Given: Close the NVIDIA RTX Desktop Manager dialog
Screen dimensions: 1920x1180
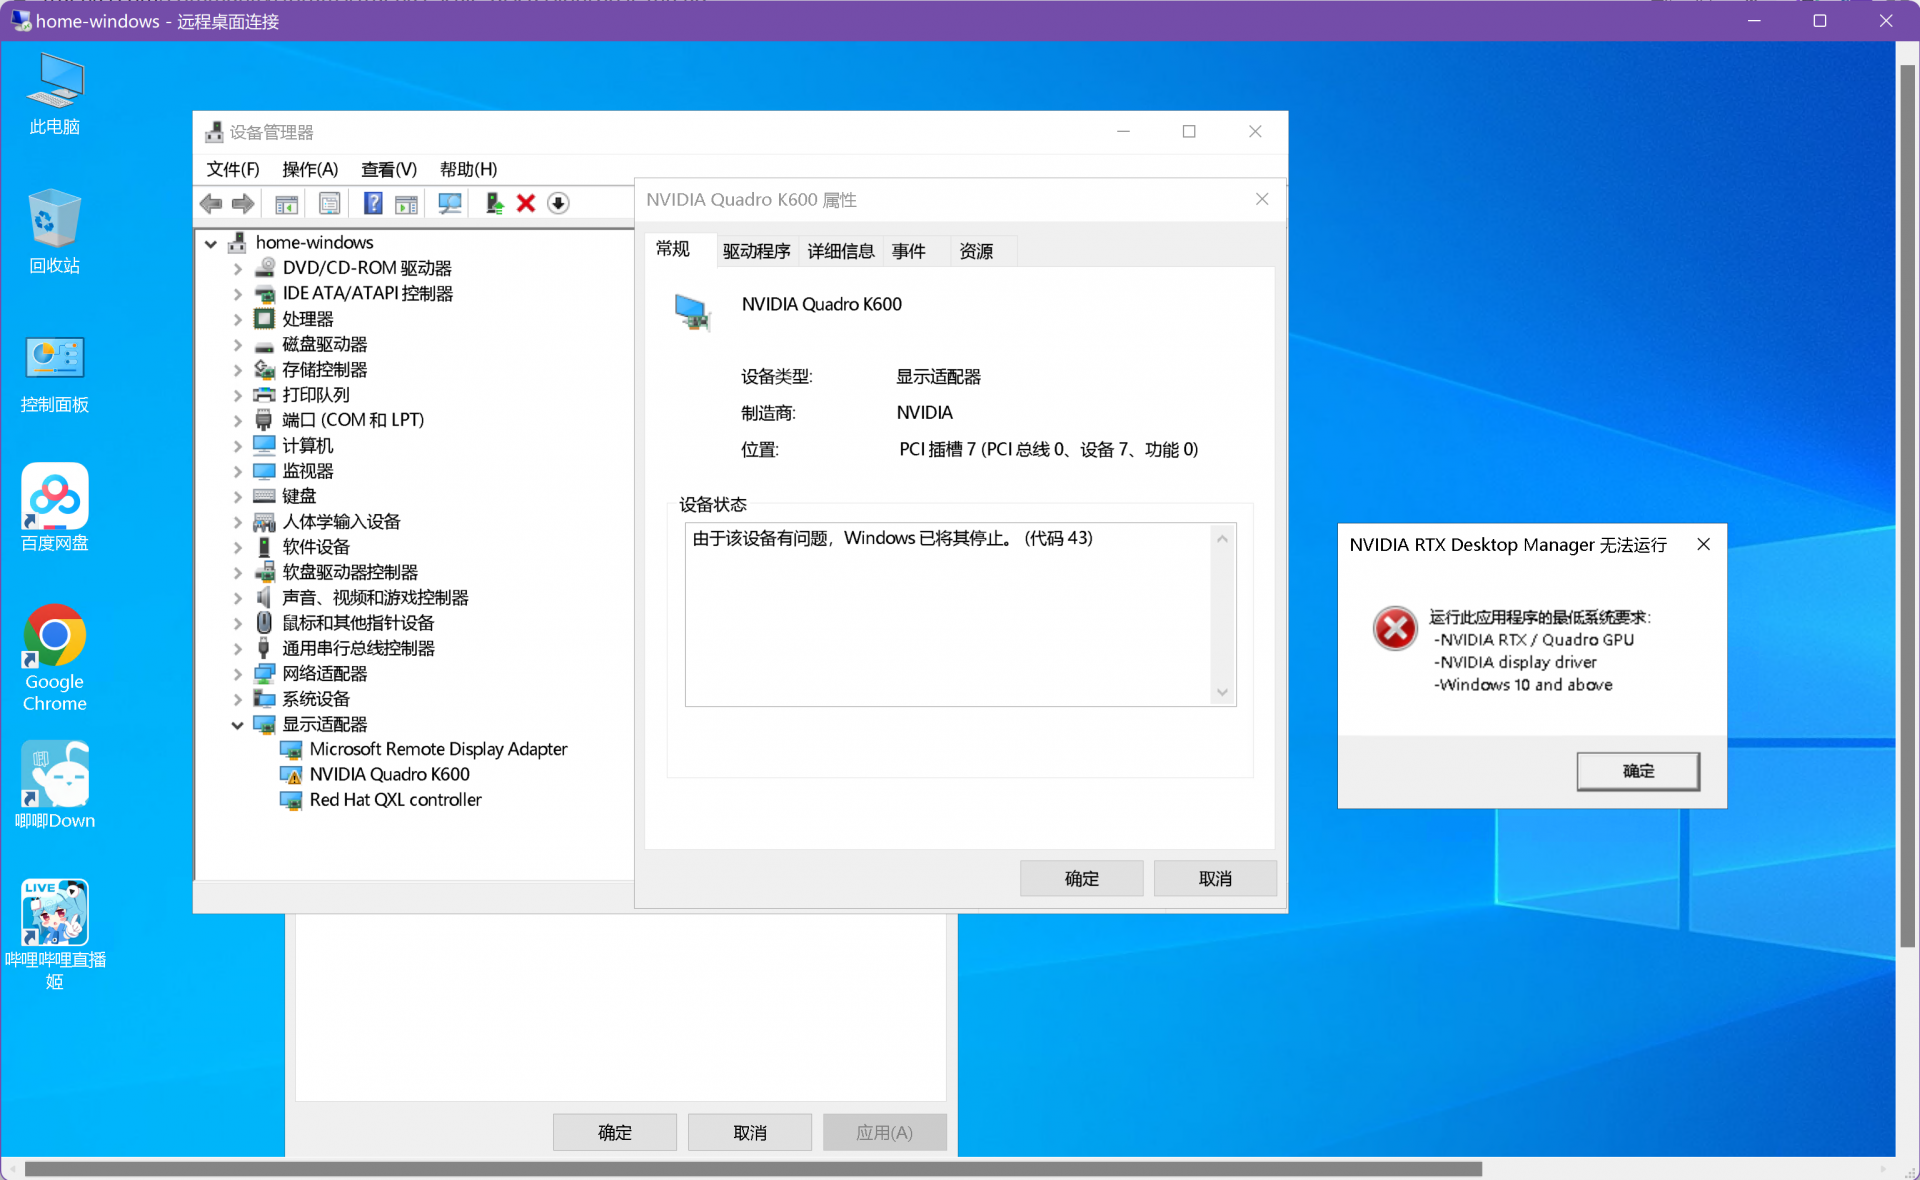Looking at the screenshot, I should [x=1704, y=544].
